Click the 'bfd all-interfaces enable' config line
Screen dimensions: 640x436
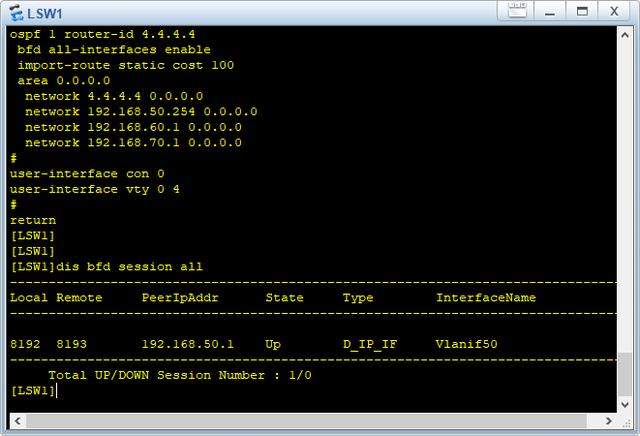(x=114, y=49)
